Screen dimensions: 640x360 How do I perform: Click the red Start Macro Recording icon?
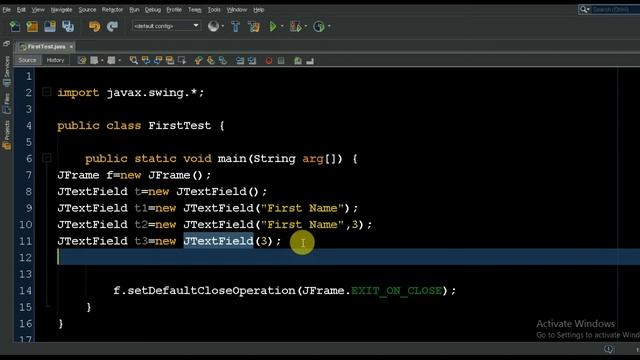[269, 61]
